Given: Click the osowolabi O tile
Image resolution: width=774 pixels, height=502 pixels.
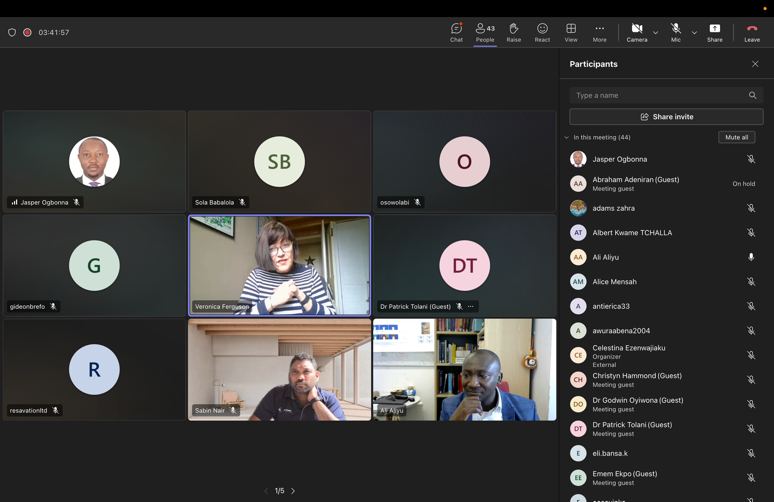Looking at the screenshot, I should pos(464,161).
